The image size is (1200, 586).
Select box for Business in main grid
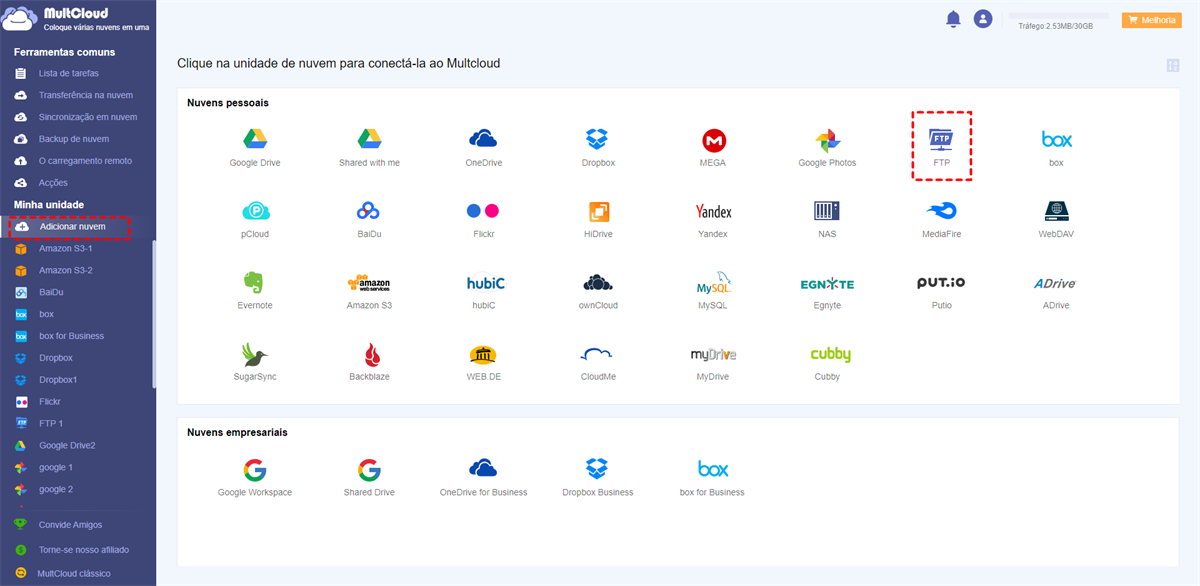click(x=713, y=477)
